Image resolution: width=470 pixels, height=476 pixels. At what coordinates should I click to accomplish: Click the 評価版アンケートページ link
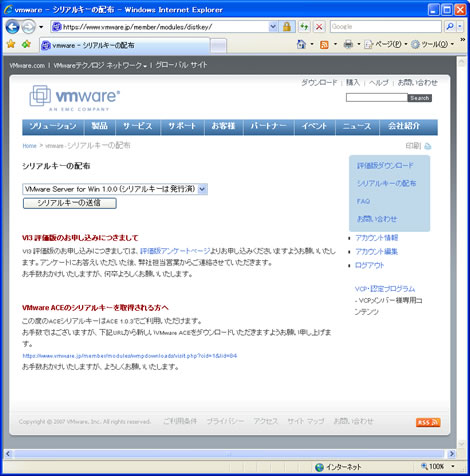click(x=175, y=251)
